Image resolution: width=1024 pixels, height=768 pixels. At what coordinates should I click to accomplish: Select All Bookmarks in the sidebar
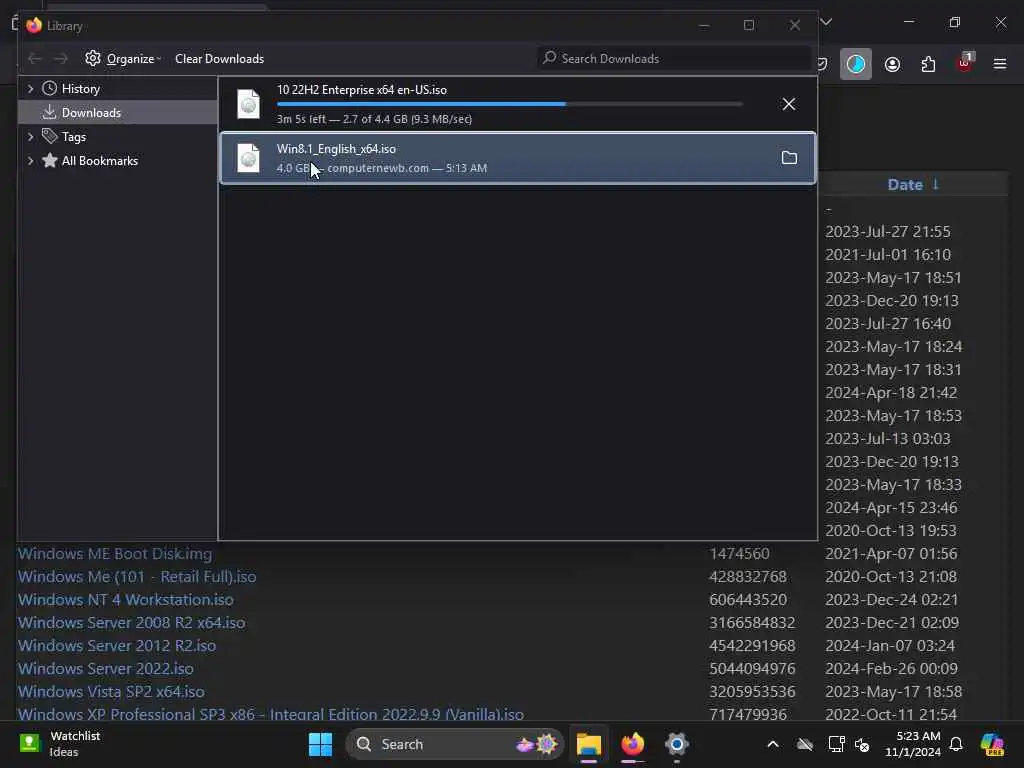(99, 161)
